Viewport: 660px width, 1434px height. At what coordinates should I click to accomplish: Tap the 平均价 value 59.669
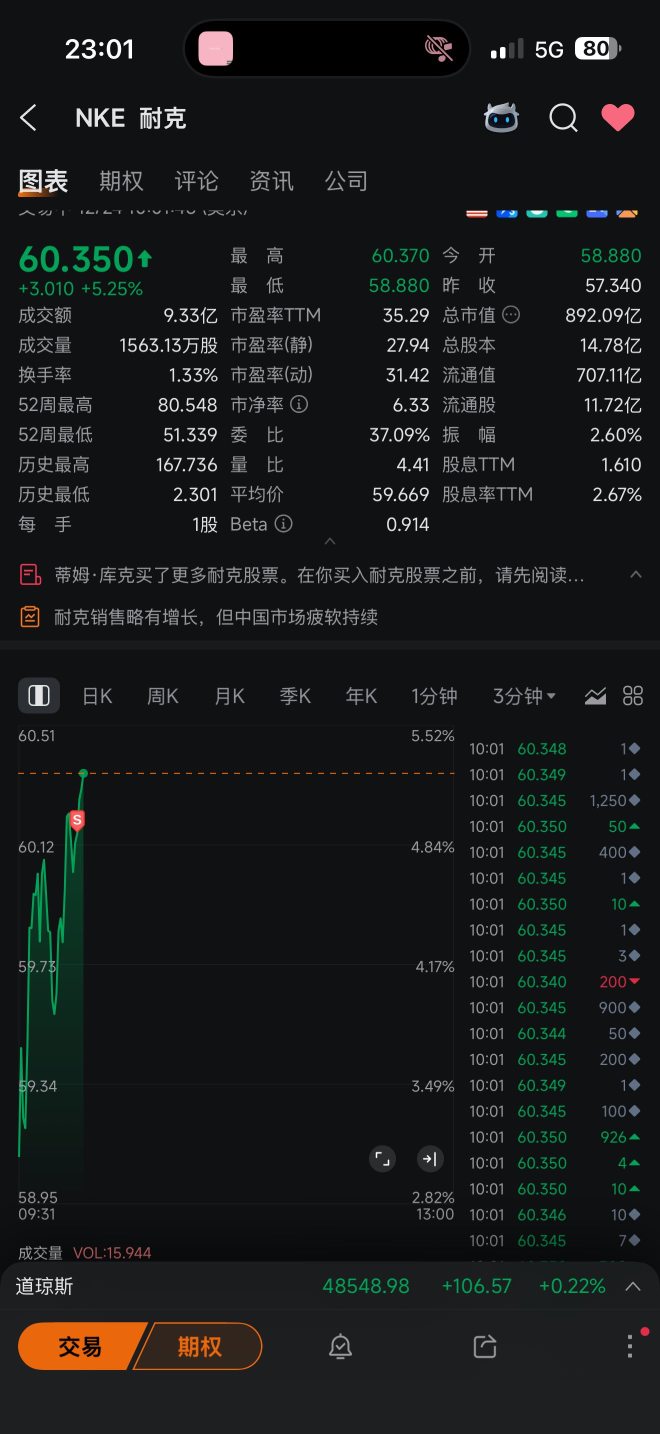(x=399, y=494)
